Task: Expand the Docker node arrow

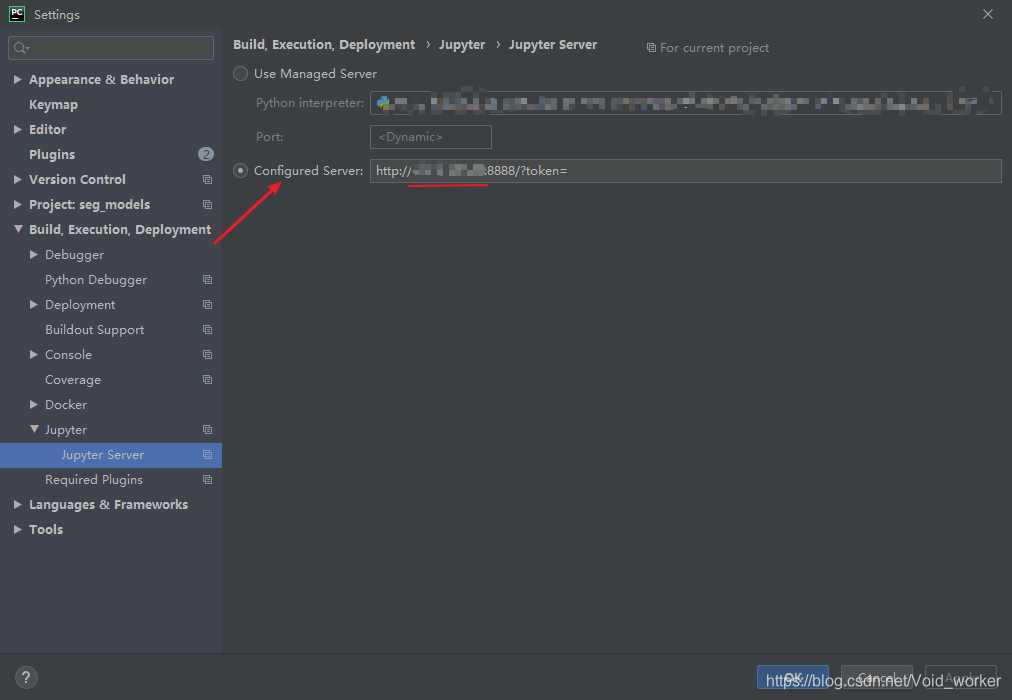Action: (x=34, y=405)
